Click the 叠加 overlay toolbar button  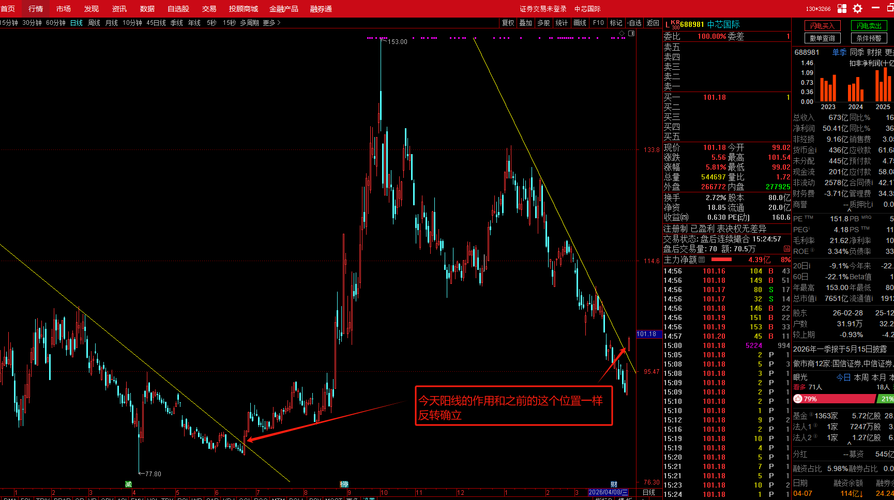(x=526, y=23)
